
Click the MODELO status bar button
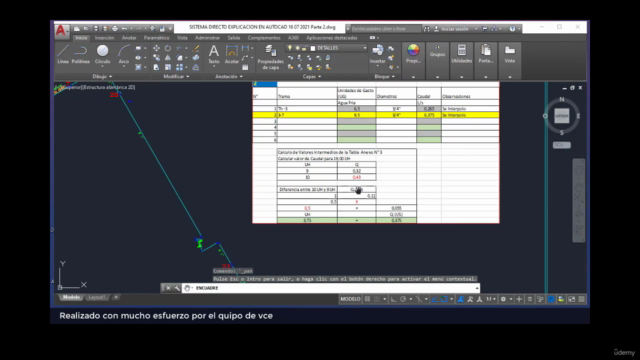tap(350, 299)
